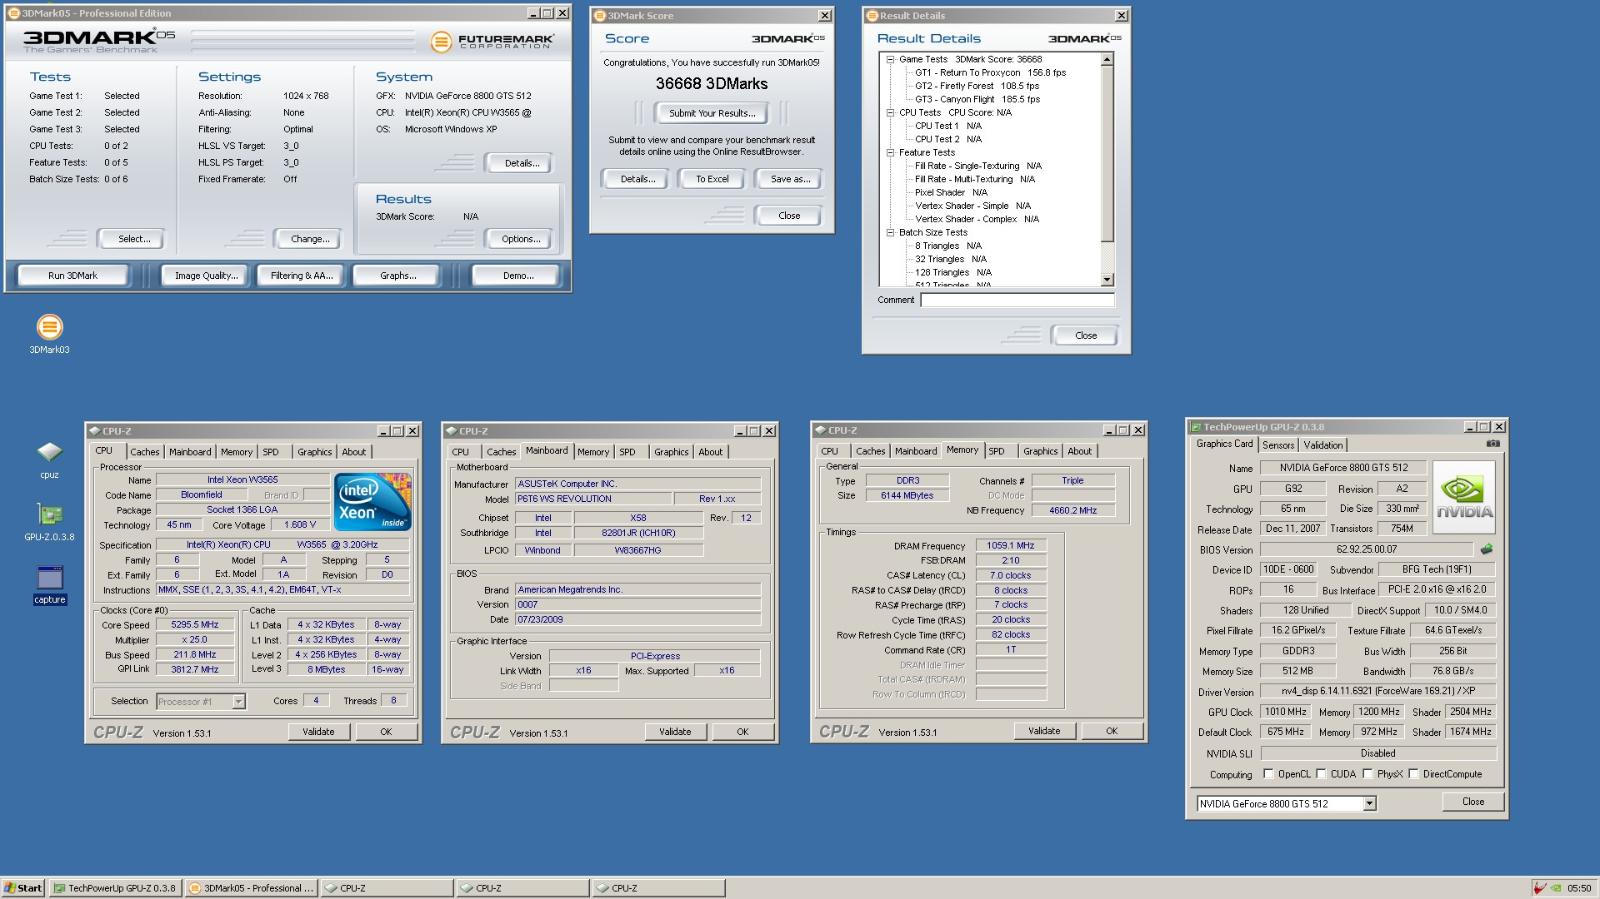Collapse the Game Tests tree node
The height and width of the screenshot is (899, 1600).
tap(890, 60)
